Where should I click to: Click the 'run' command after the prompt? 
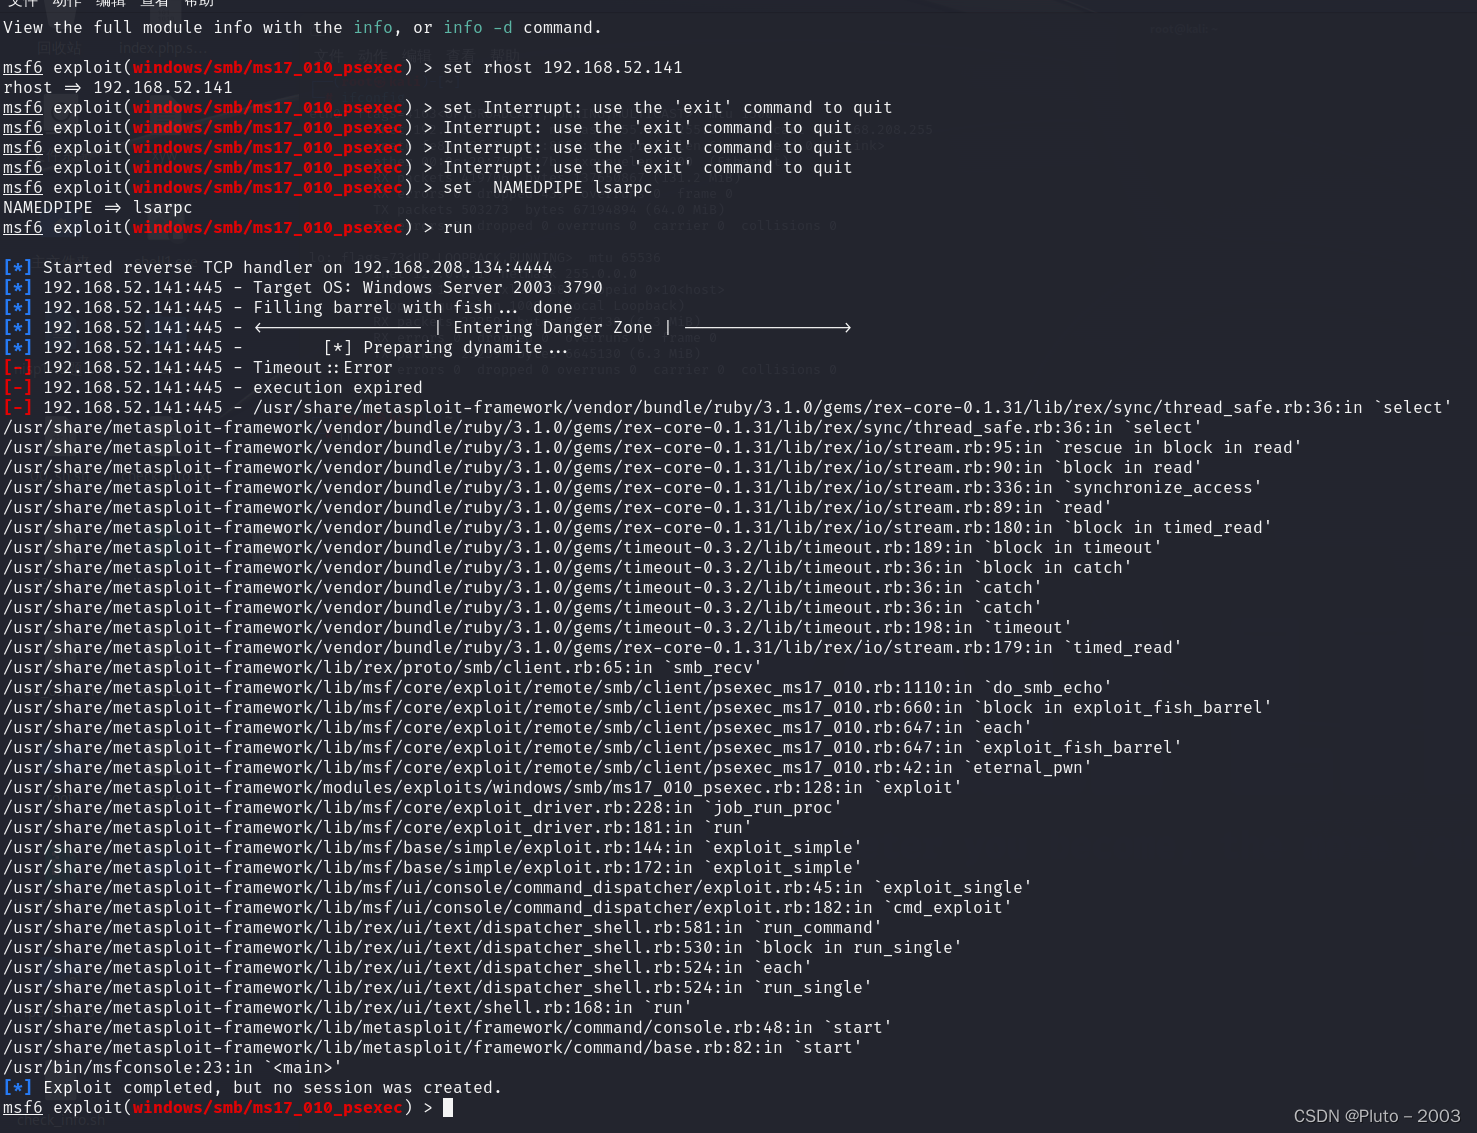(457, 227)
